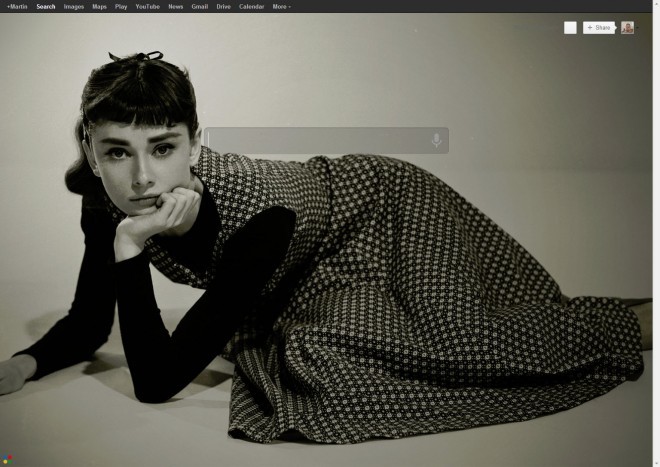This screenshot has width=660, height=467.
Task: Open Play from the navigation bar
Action: (121, 7)
